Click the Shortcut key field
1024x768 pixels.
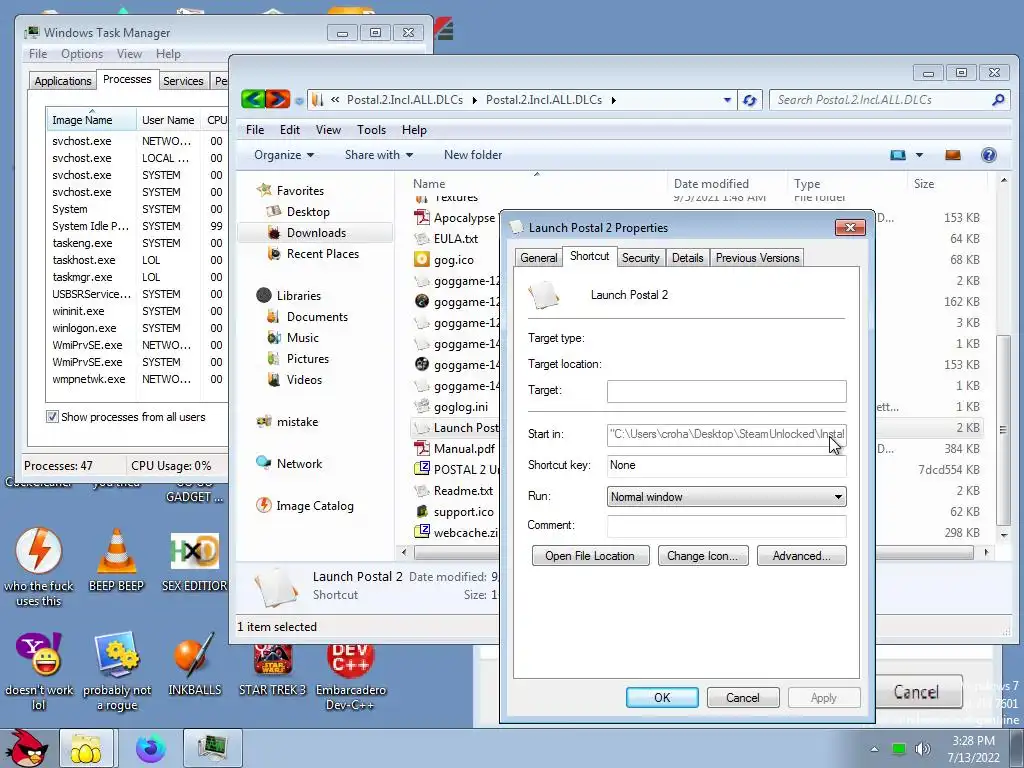point(726,465)
